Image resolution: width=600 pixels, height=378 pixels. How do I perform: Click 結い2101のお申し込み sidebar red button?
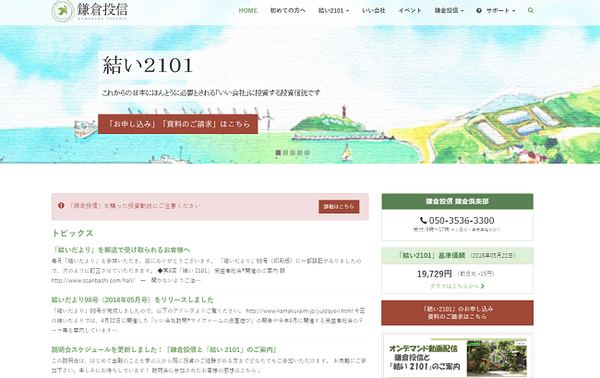click(457, 313)
